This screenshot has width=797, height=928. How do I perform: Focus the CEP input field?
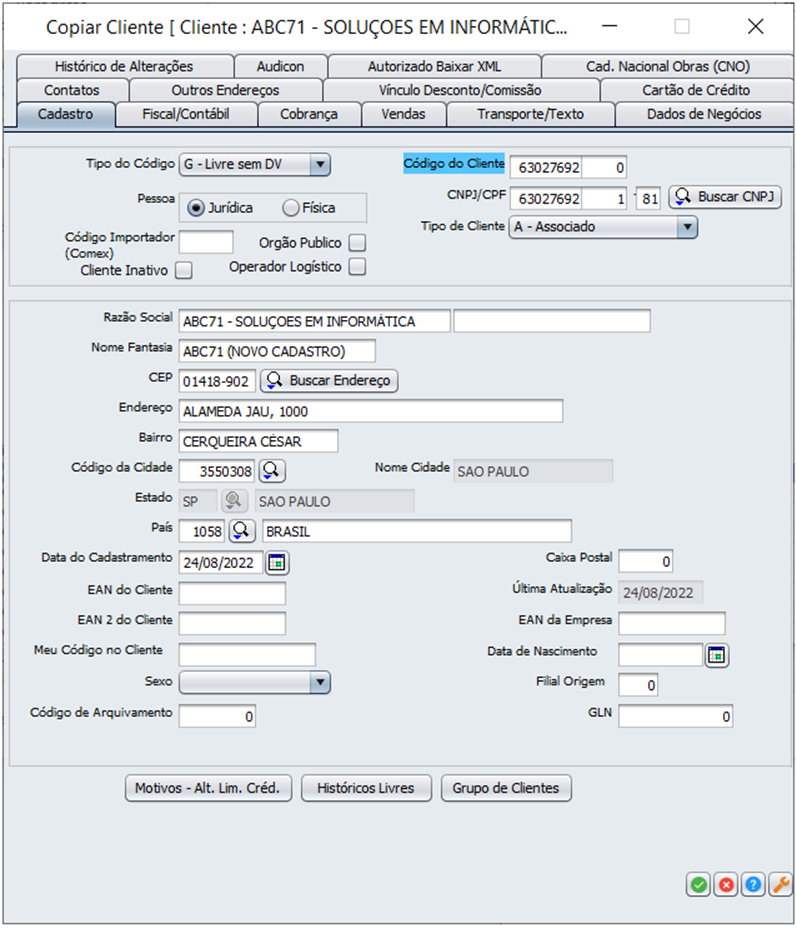[217, 382]
